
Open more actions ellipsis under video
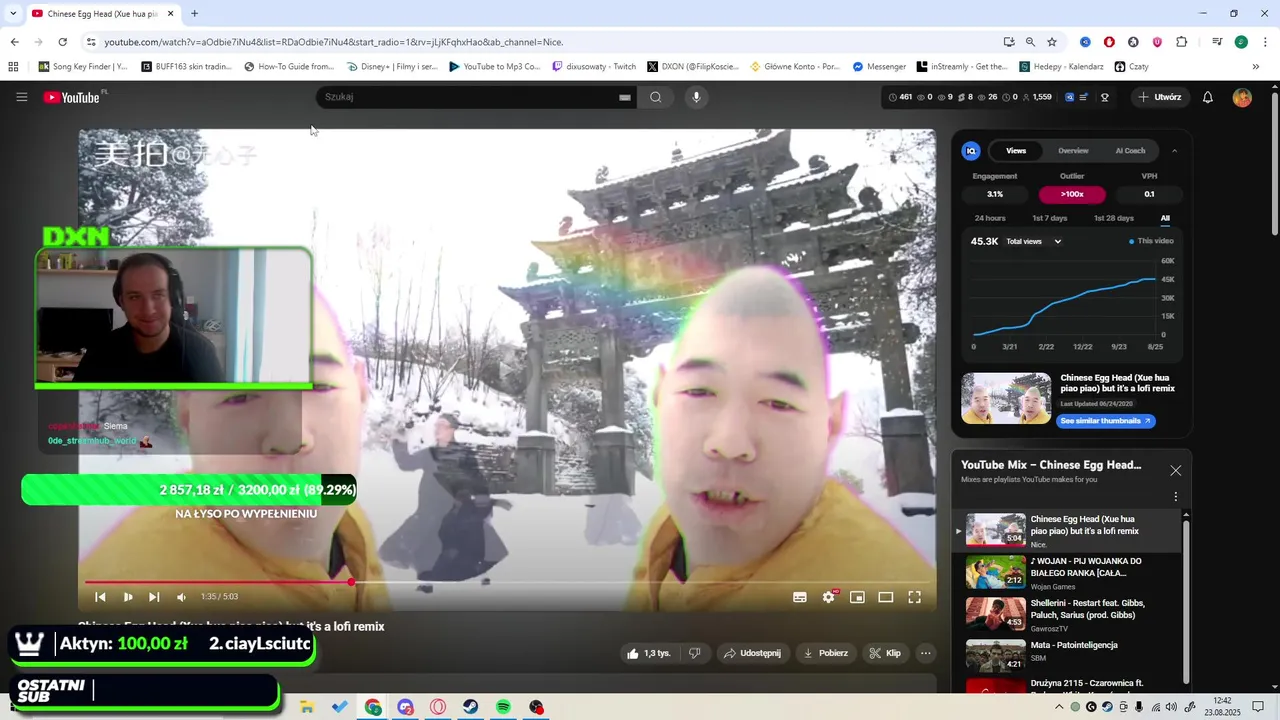pos(926,653)
